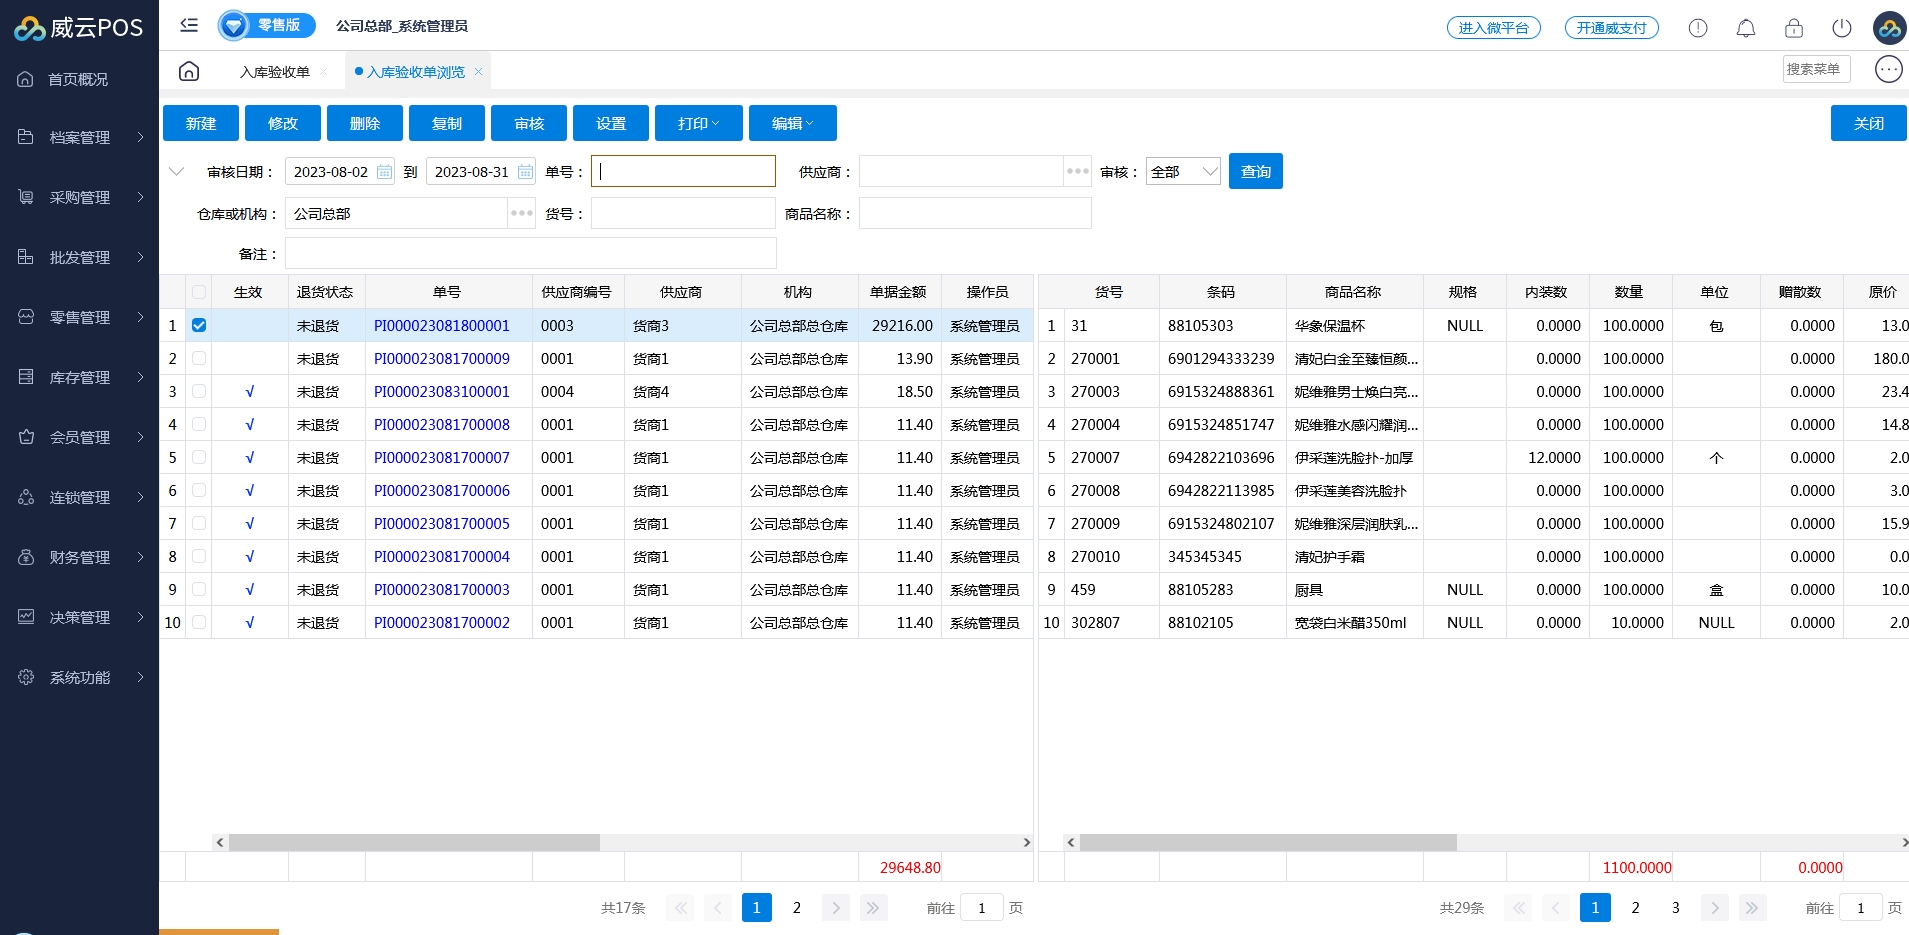Open 库存管理 in the sidebar
This screenshot has height=935, width=1909.
(80, 377)
